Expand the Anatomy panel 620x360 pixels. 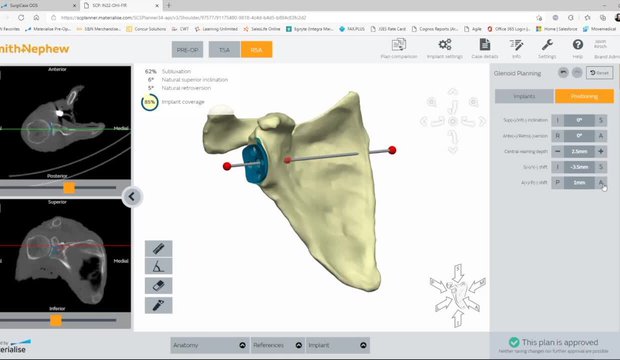coord(209,345)
